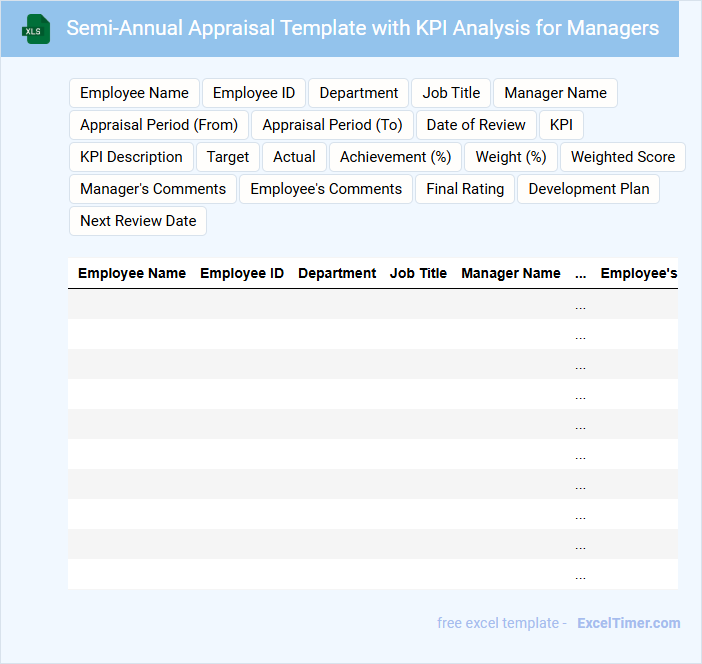The height and width of the screenshot is (664, 702).
Task: Click the Department column header
Action: (337, 273)
